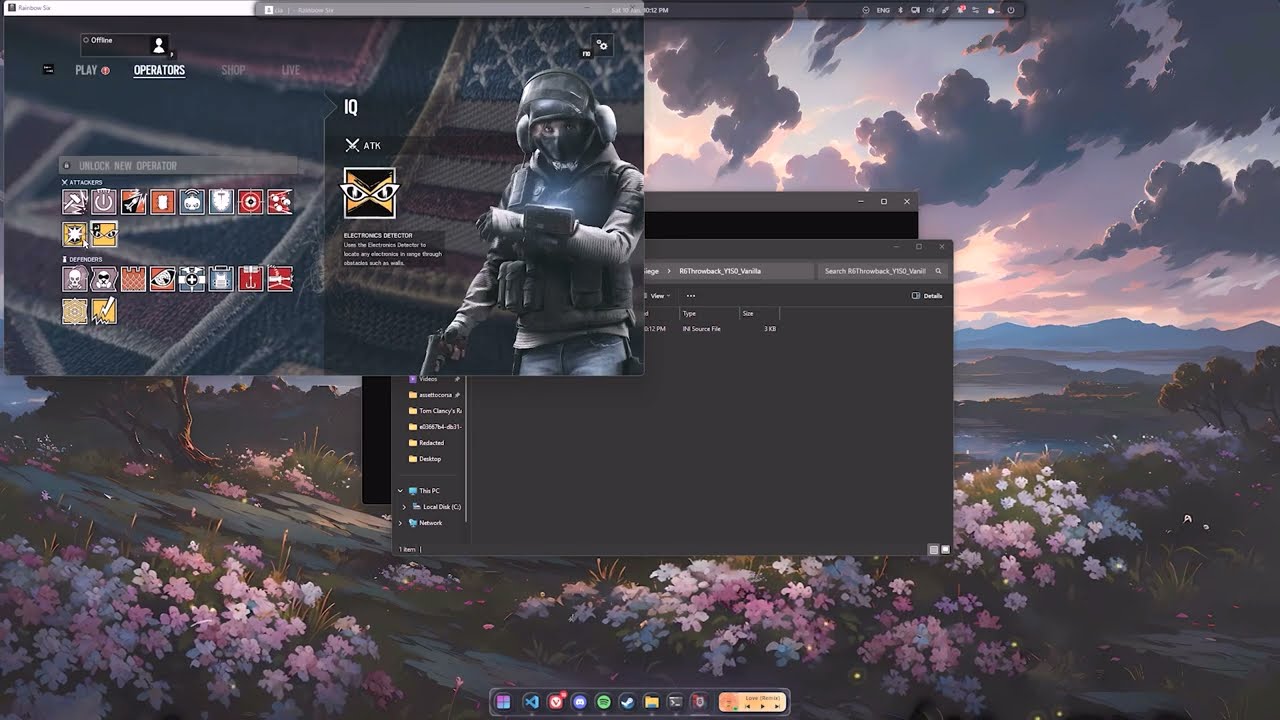Select the Castle barricade defender icon
Screen dimensions: 1280x720
click(133, 279)
